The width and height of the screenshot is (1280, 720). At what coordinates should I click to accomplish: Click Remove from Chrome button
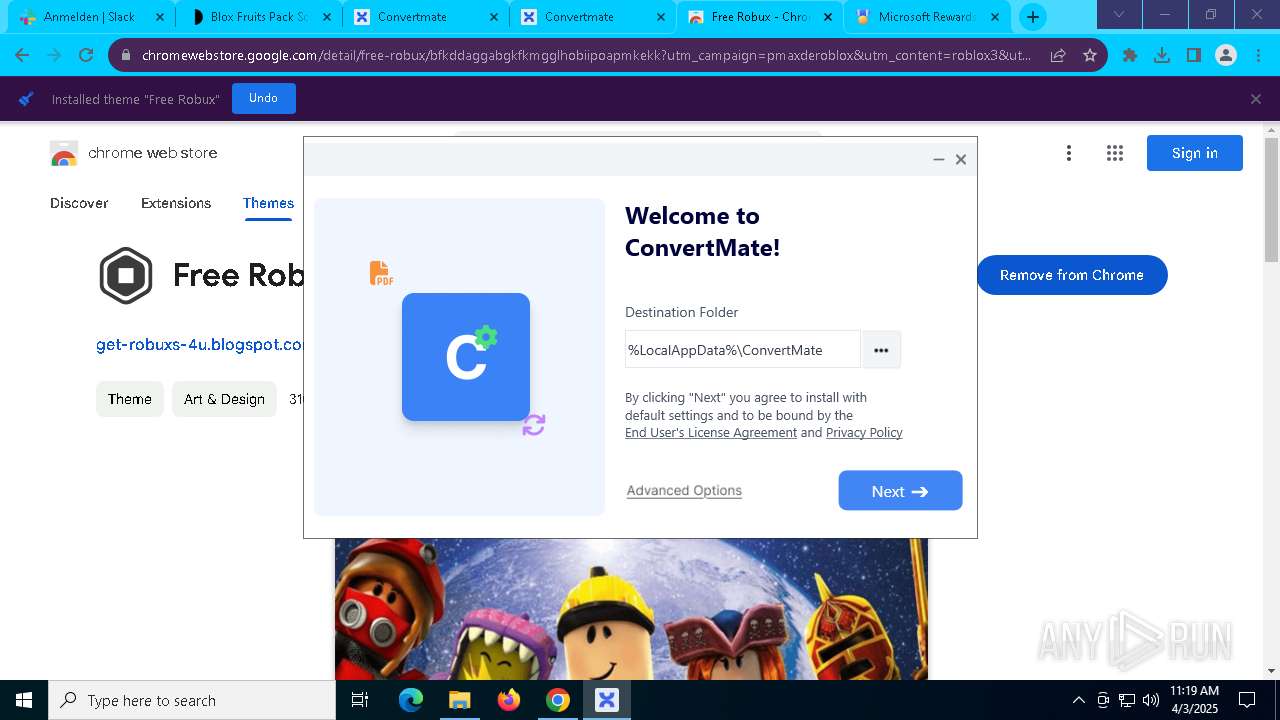tap(1072, 275)
